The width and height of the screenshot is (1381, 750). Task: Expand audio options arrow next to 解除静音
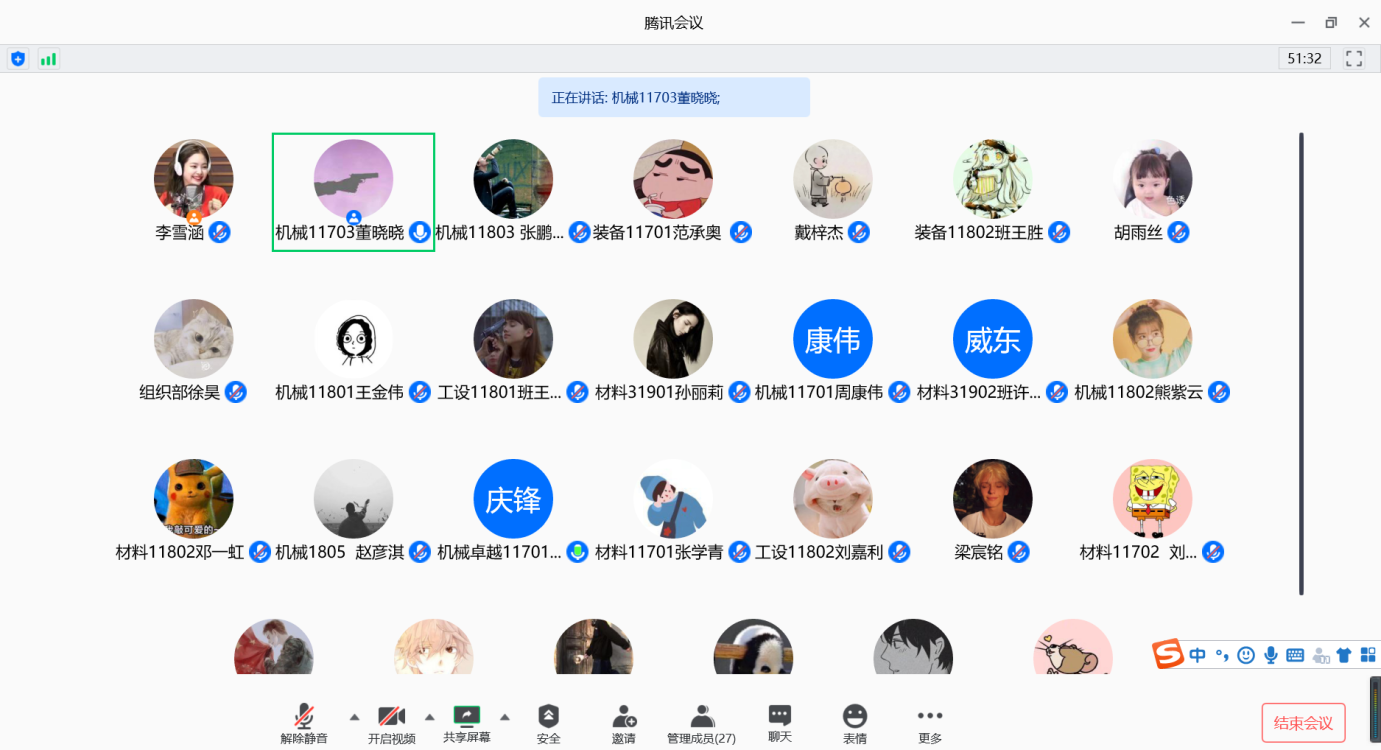pos(354,716)
